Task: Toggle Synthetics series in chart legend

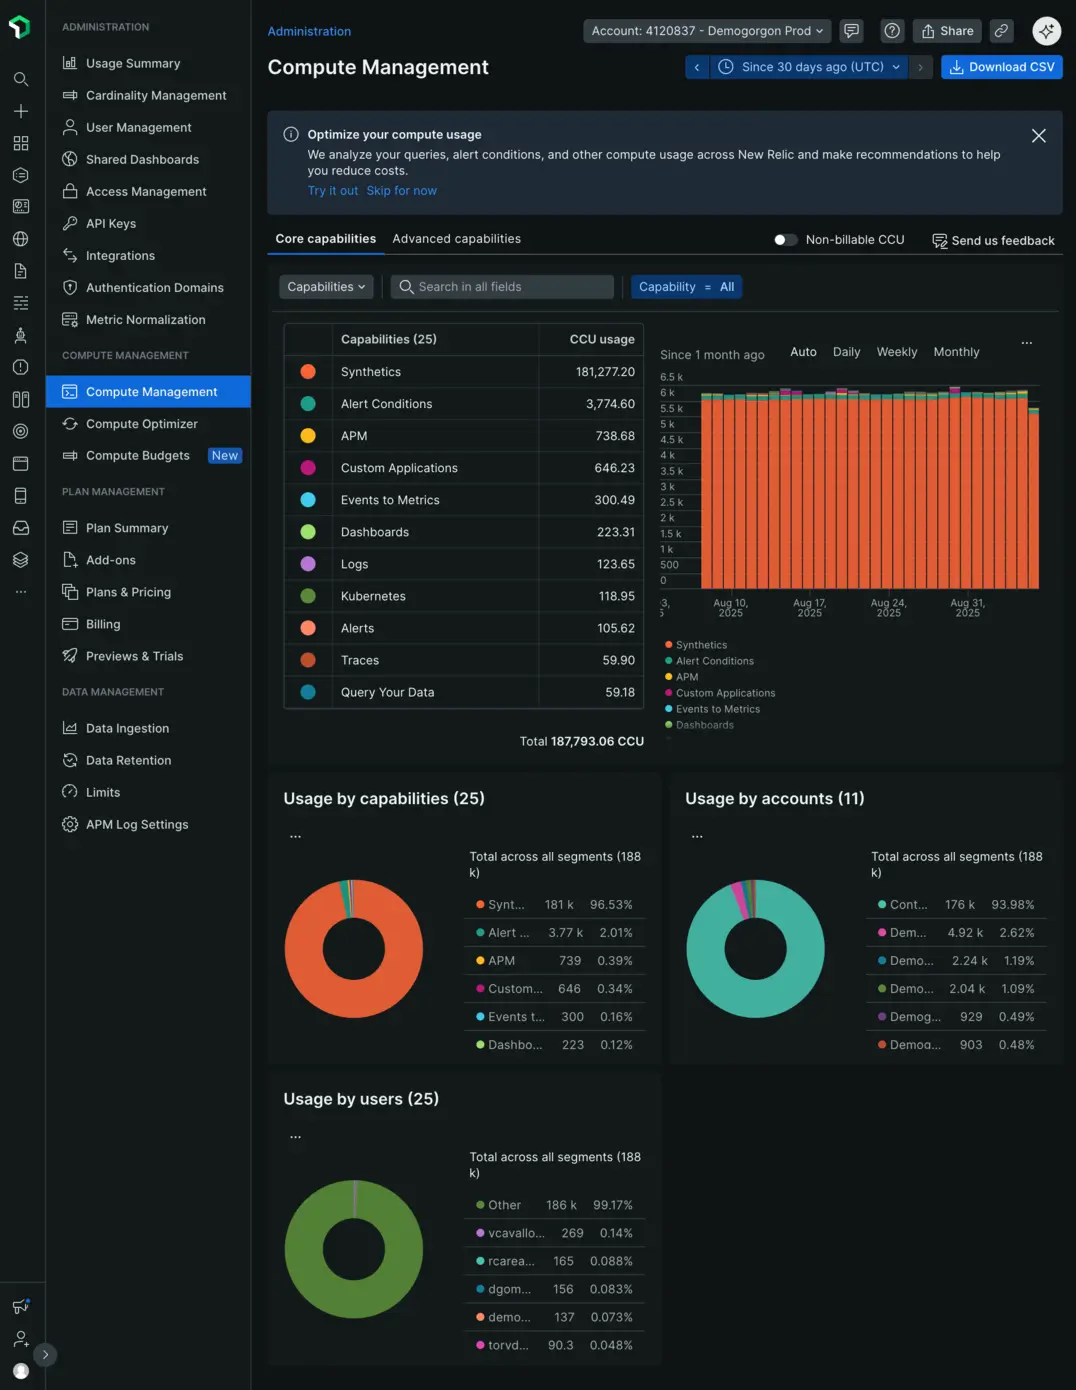Action: coord(701,645)
